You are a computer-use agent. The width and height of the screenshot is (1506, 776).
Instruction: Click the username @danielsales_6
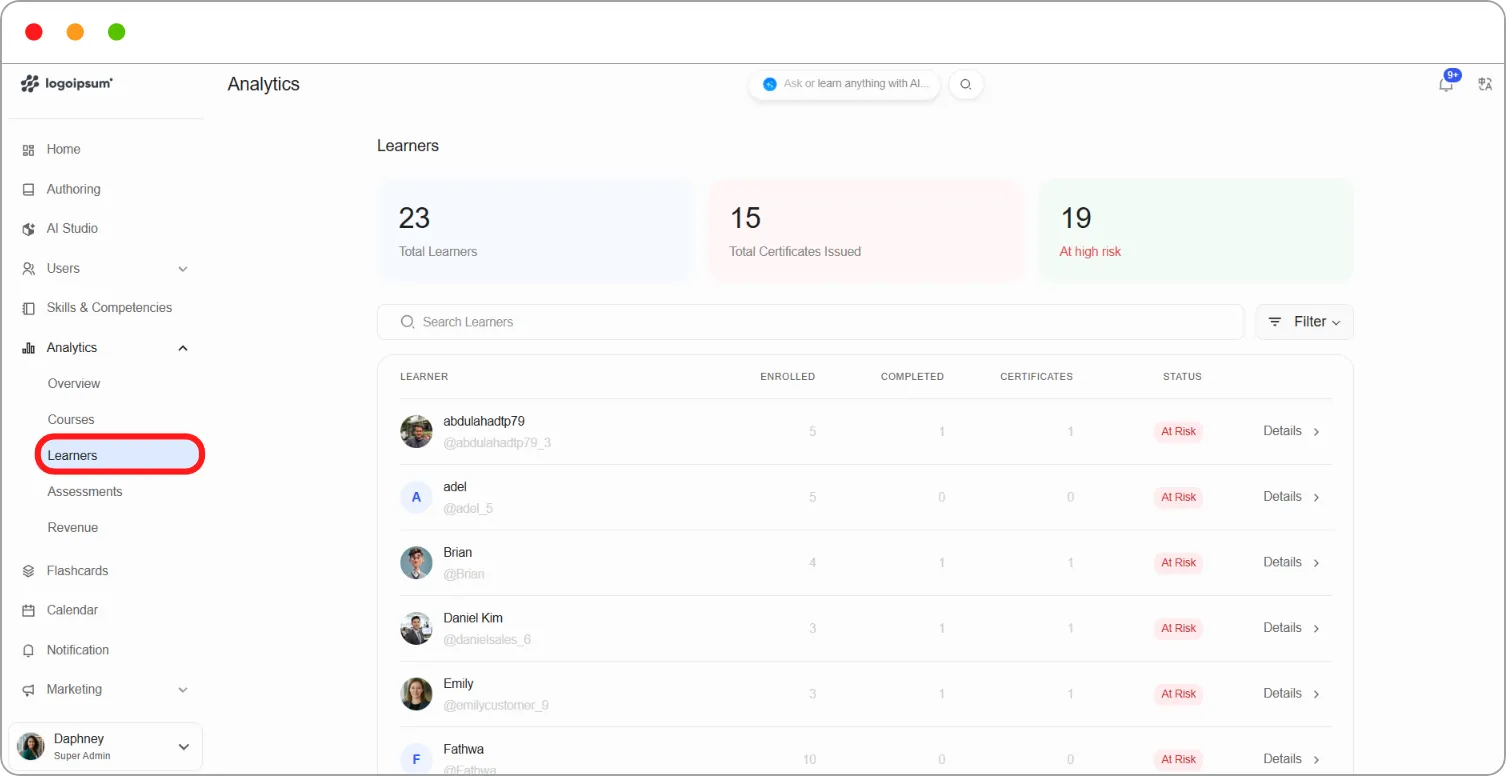click(x=487, y=640)
